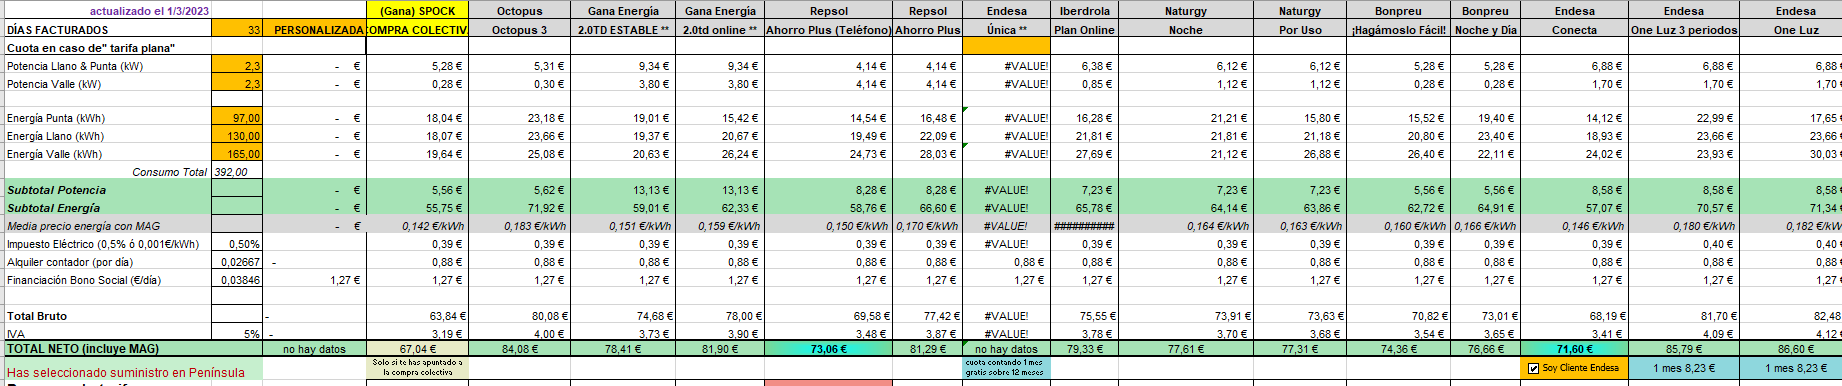The height and width of the screenshot is (386, 1842).
Task: Click Bonpreu Noche y Día header
Action: pos(1485,30)
